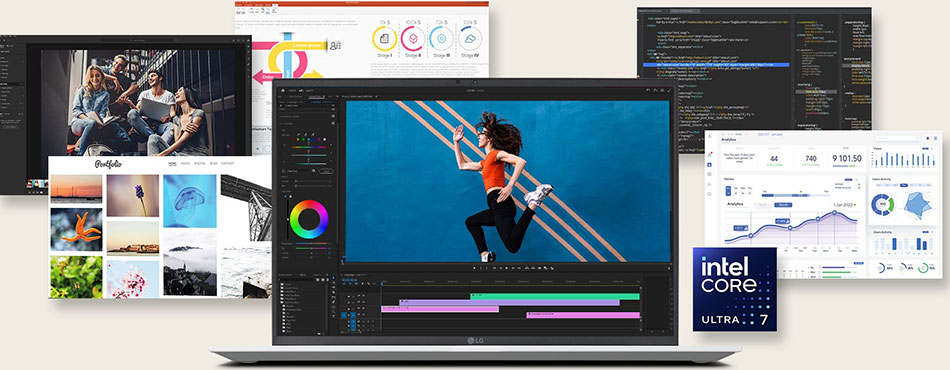Click the Stage I document icon circle
Screen dimensions: 950x370
pyautogui.click(x=384, y=39)
